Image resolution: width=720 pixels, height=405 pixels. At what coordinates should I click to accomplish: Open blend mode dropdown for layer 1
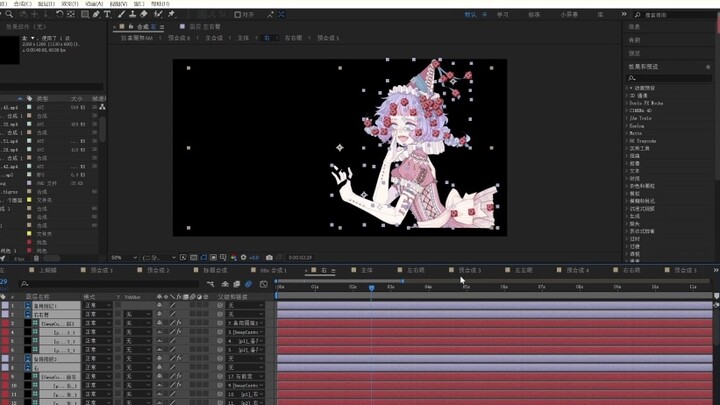click(x=98, y=305)
